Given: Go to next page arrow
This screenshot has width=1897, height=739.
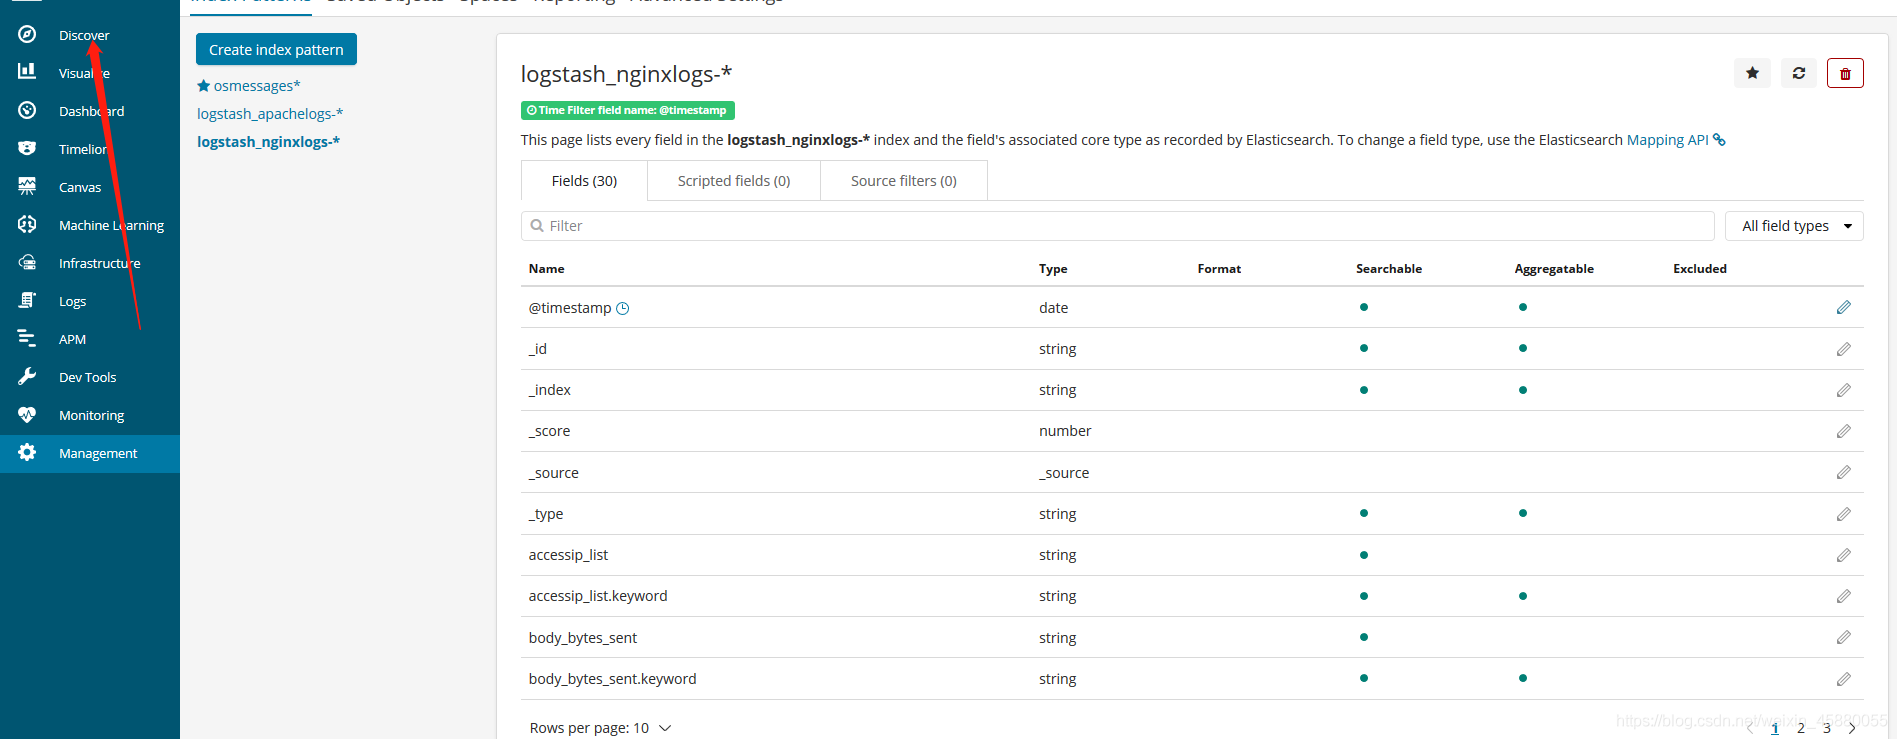Looking at the screenshot, I should point(1852,729).
